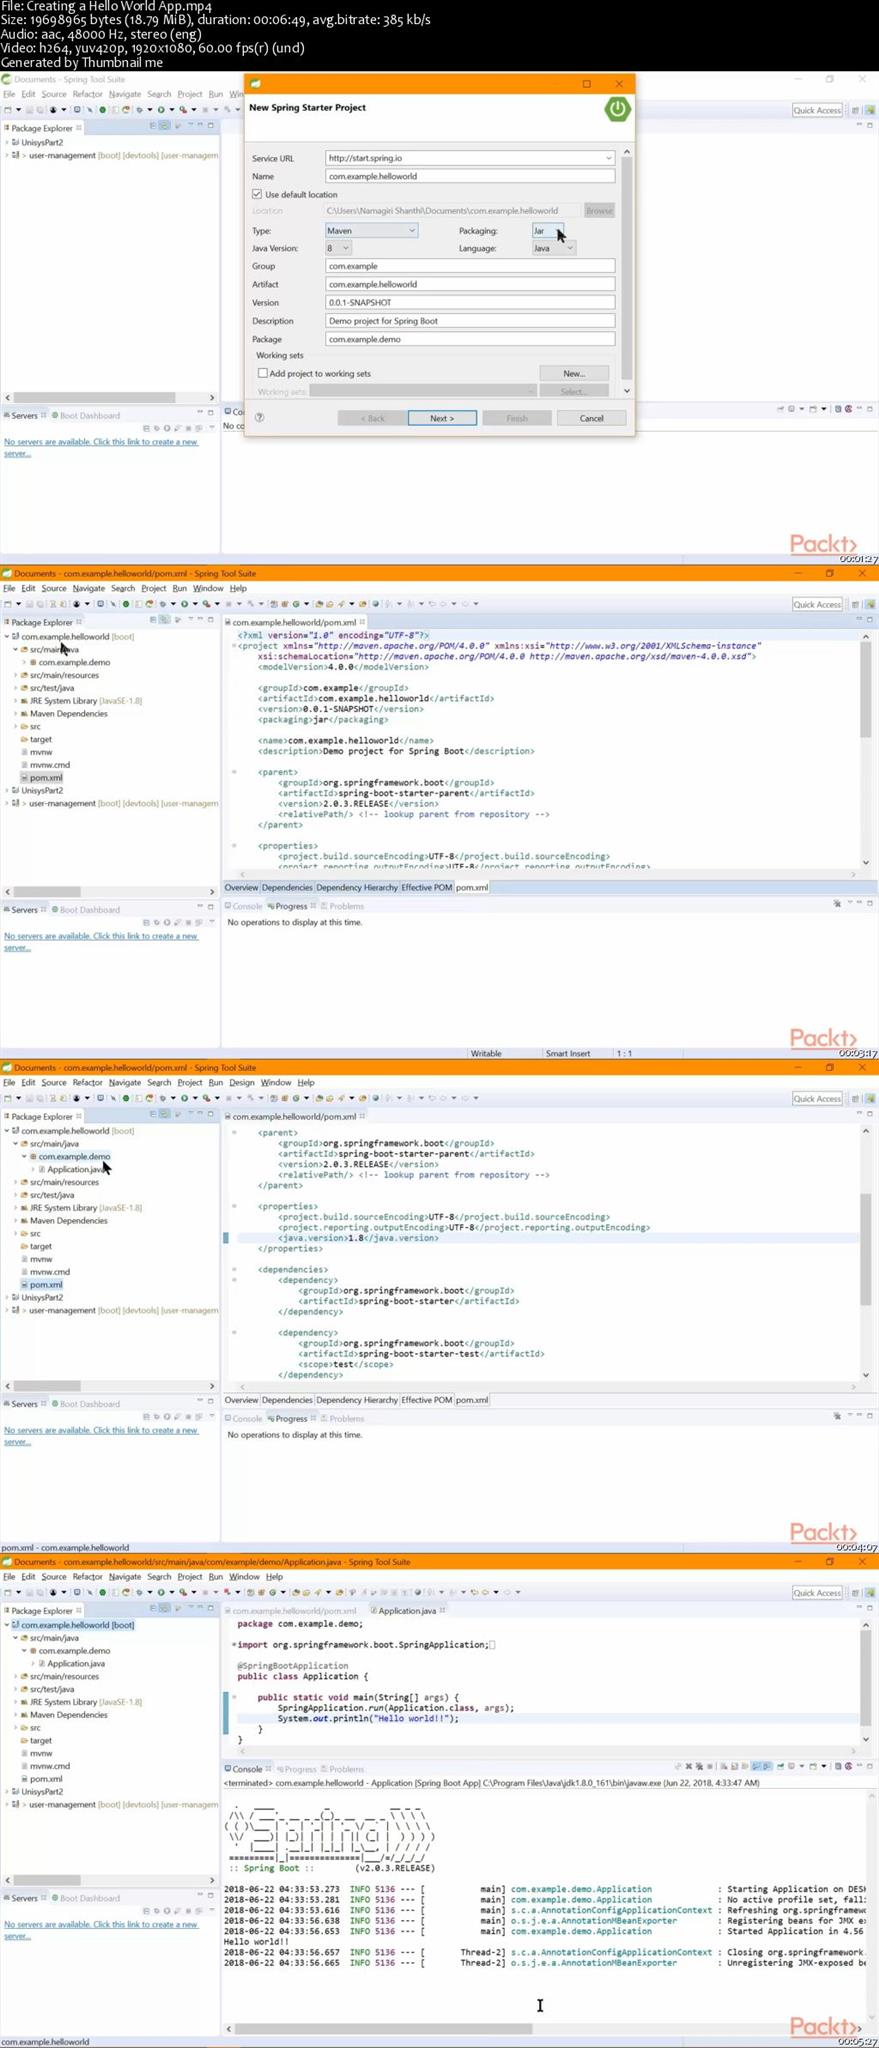Move editor vertical scrollbar in the 00:03:17 frame
The height and width of the screenshot is (2048, 879).
coord(865,688)
